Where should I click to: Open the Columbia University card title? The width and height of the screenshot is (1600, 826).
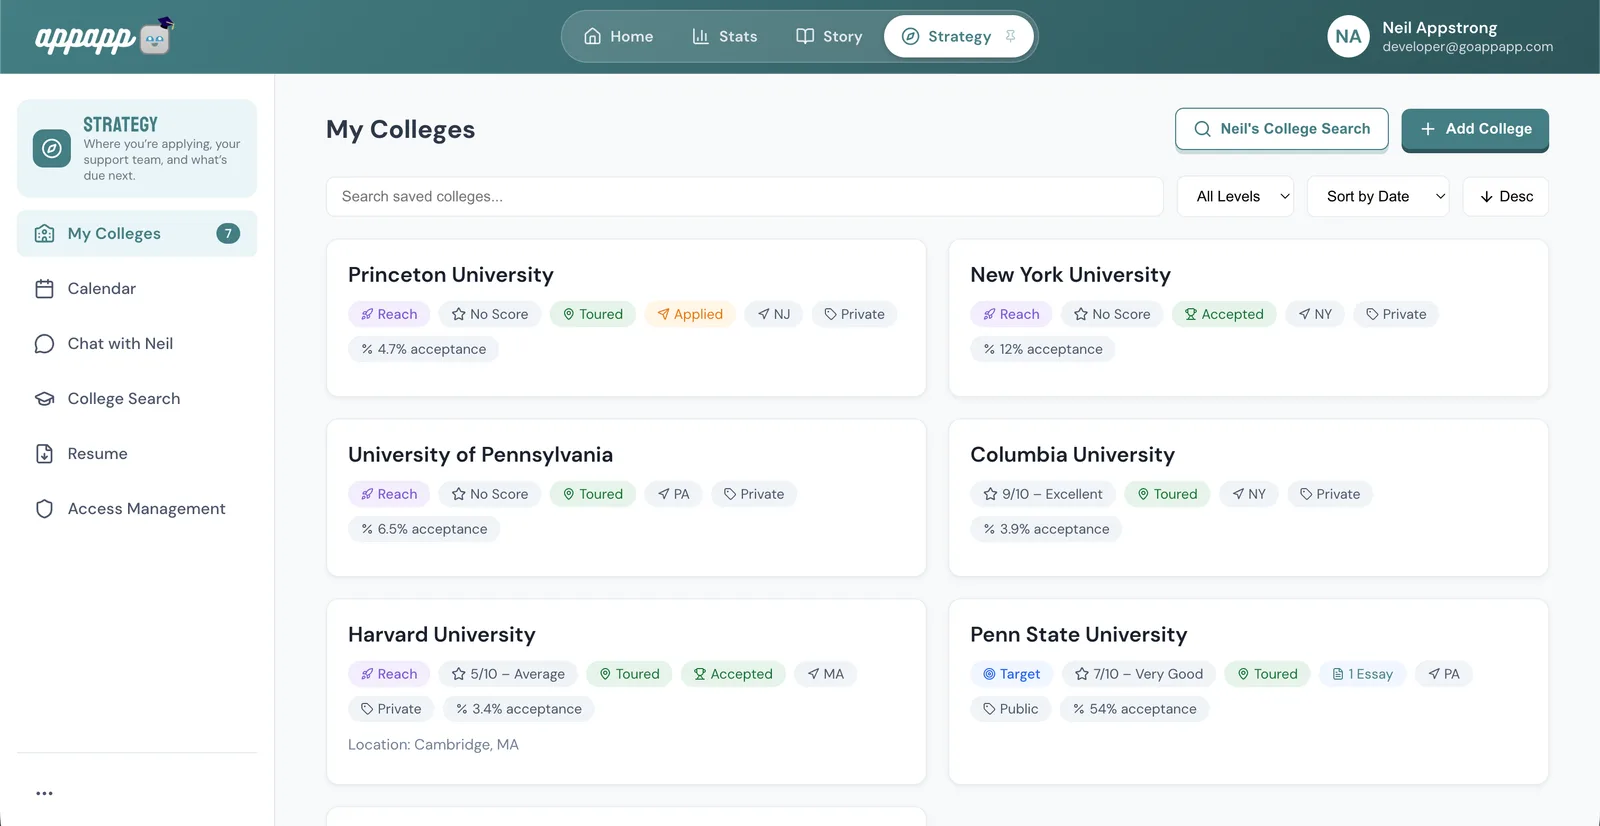[1072, 455]
